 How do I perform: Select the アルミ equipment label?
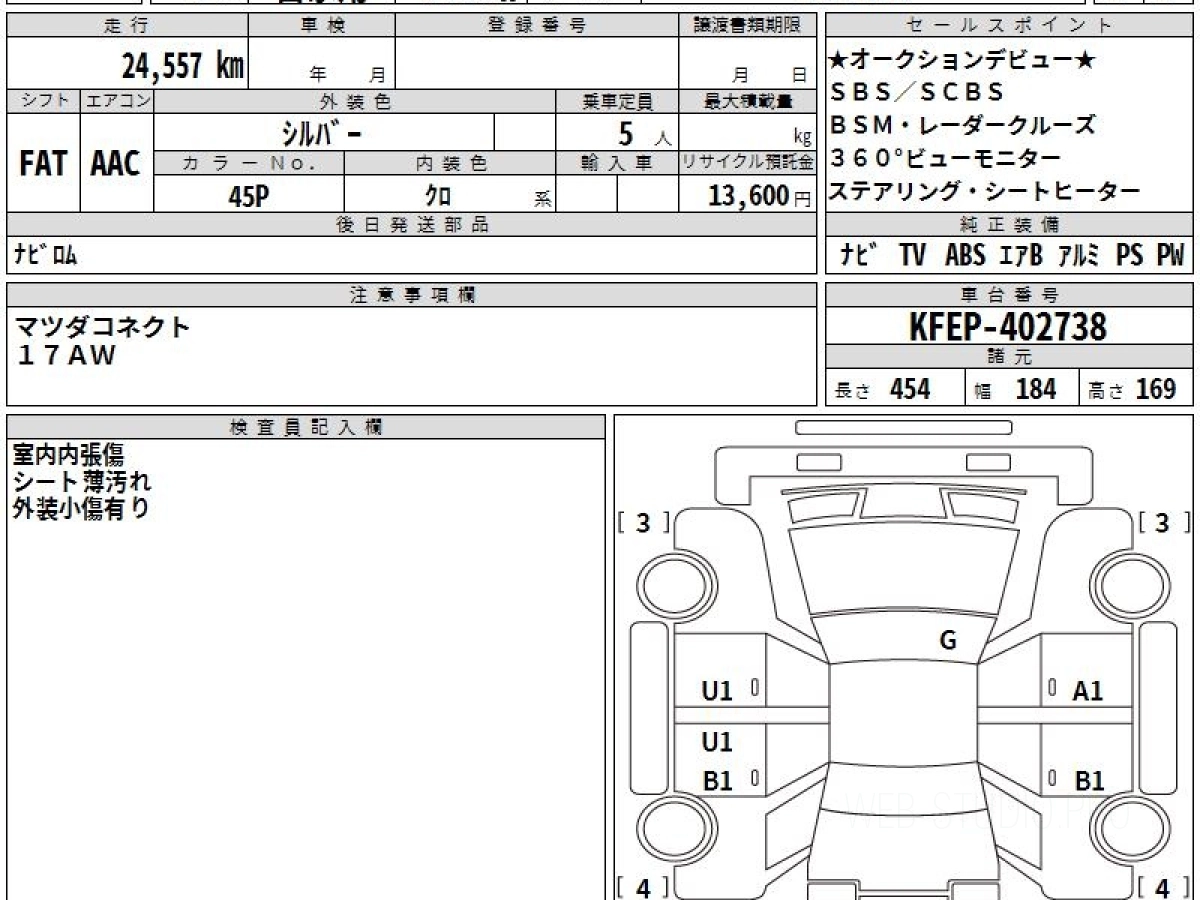tap(1079, 256)
